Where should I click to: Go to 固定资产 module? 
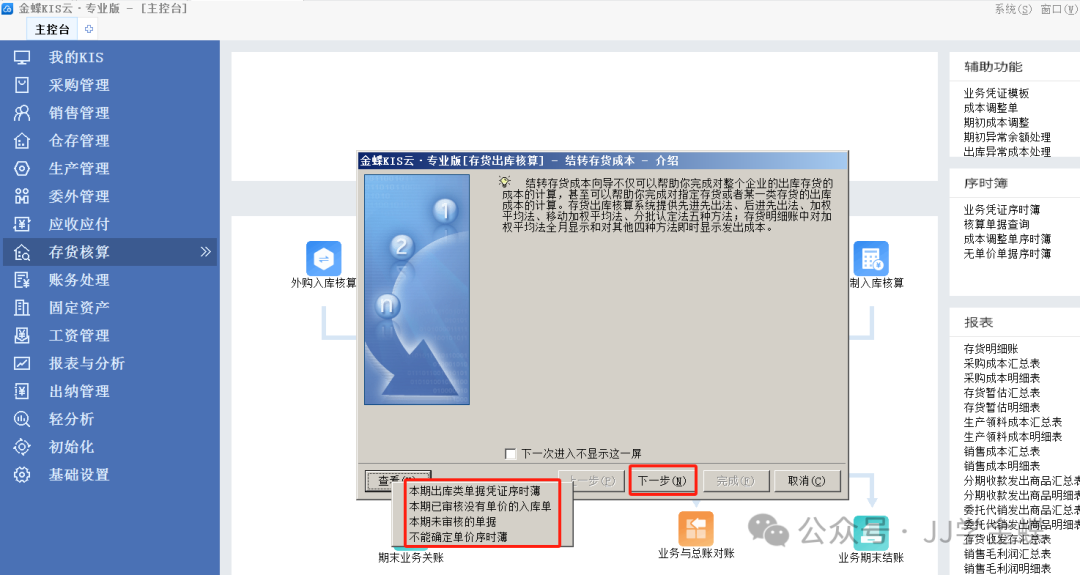pyautogui.click(x=79, y=308)
